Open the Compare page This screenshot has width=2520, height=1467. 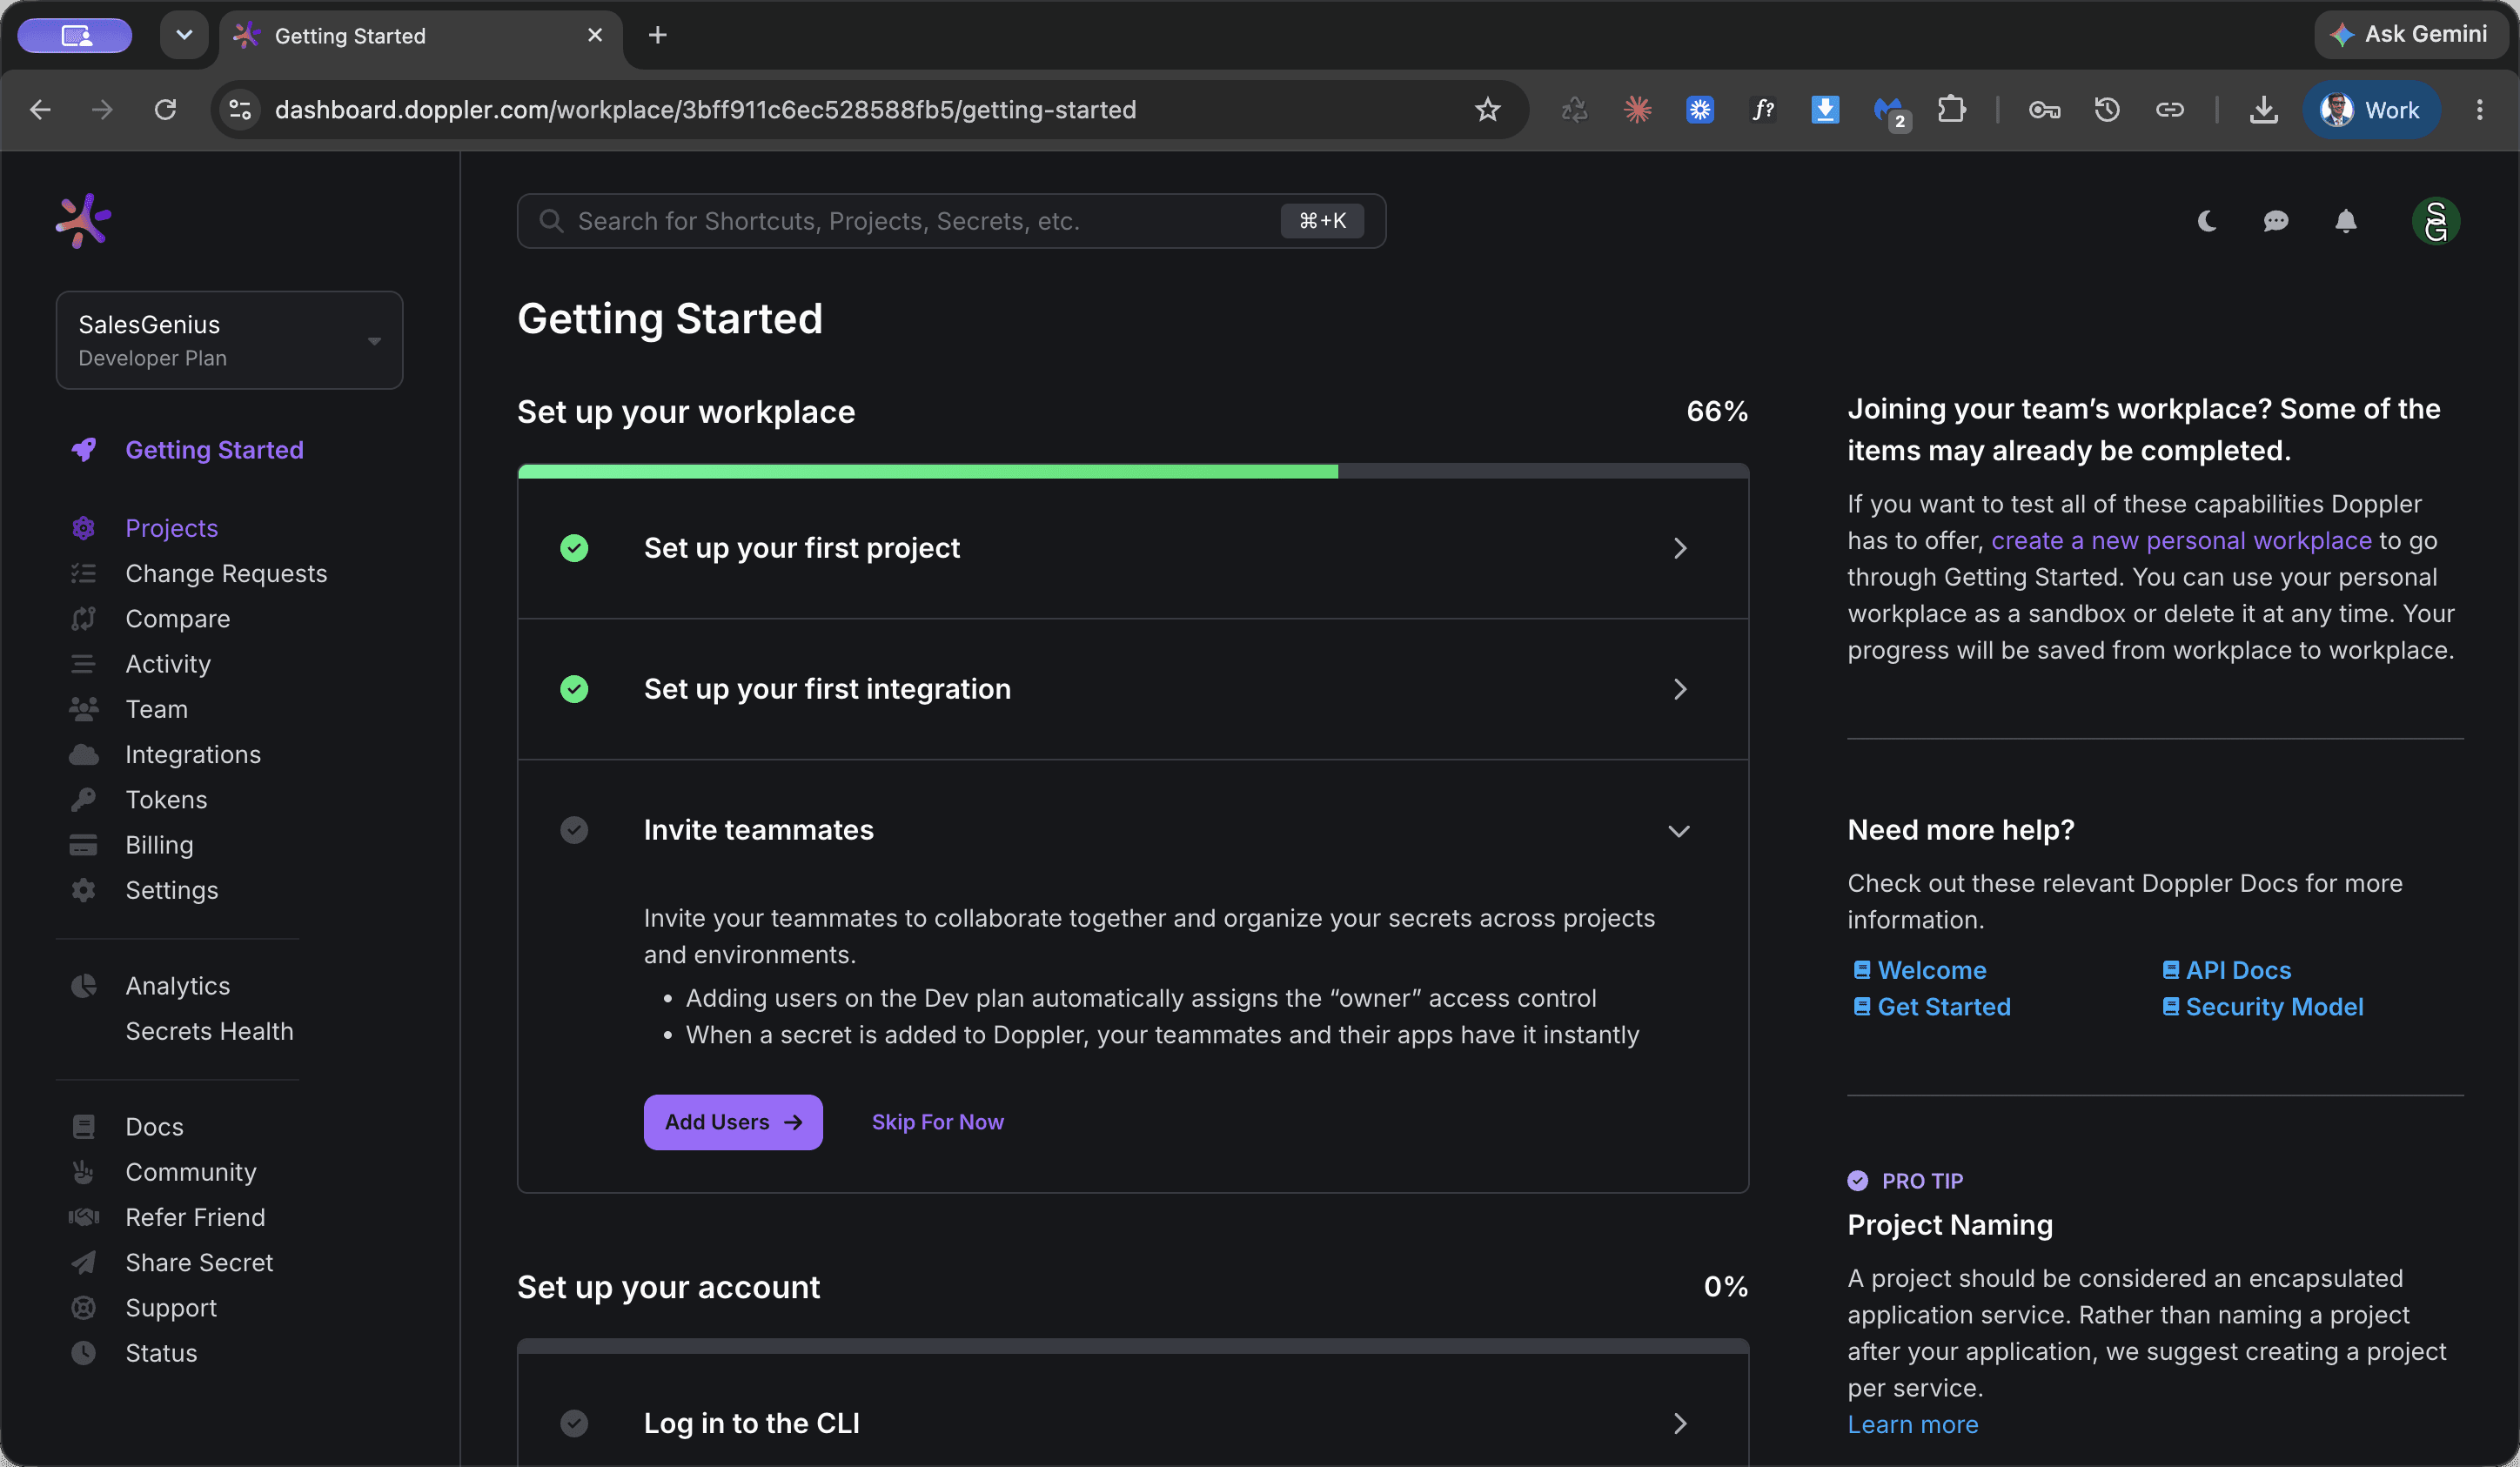(177, 619)
